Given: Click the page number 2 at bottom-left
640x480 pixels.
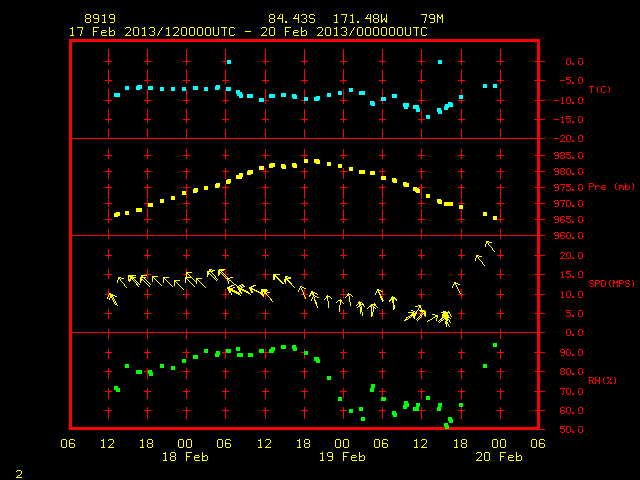Looking at the screenshot, I should 19,474.
